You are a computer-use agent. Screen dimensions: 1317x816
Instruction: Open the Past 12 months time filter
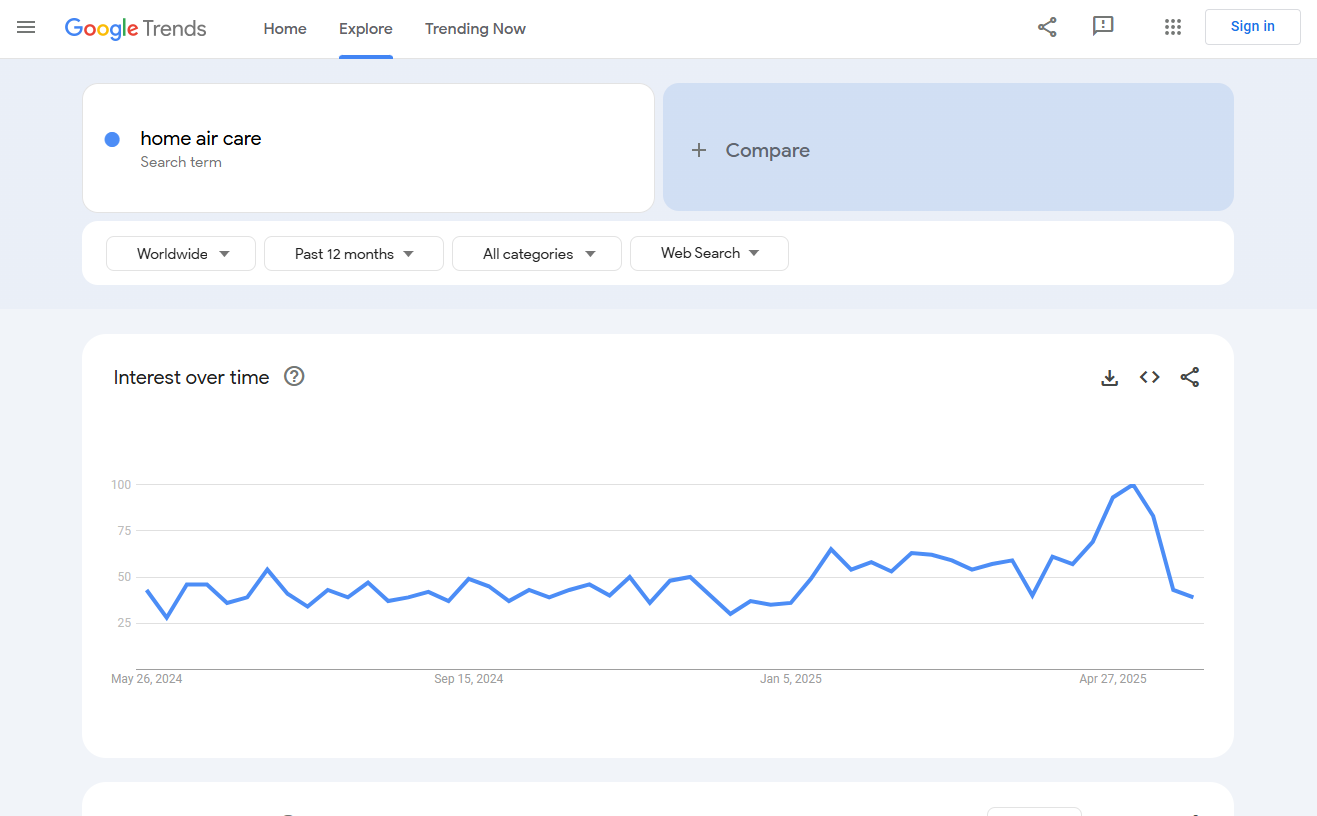(x=353, y=254)
